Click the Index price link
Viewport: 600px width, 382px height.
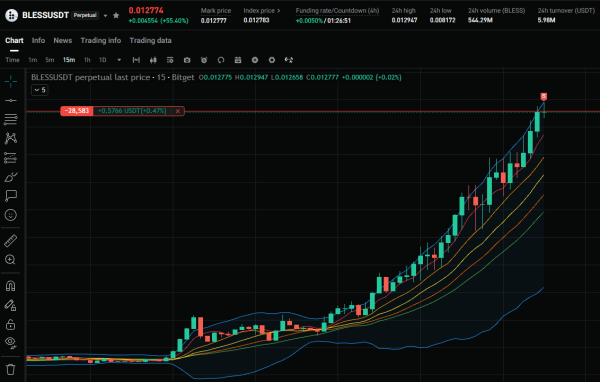coord(262,11)
